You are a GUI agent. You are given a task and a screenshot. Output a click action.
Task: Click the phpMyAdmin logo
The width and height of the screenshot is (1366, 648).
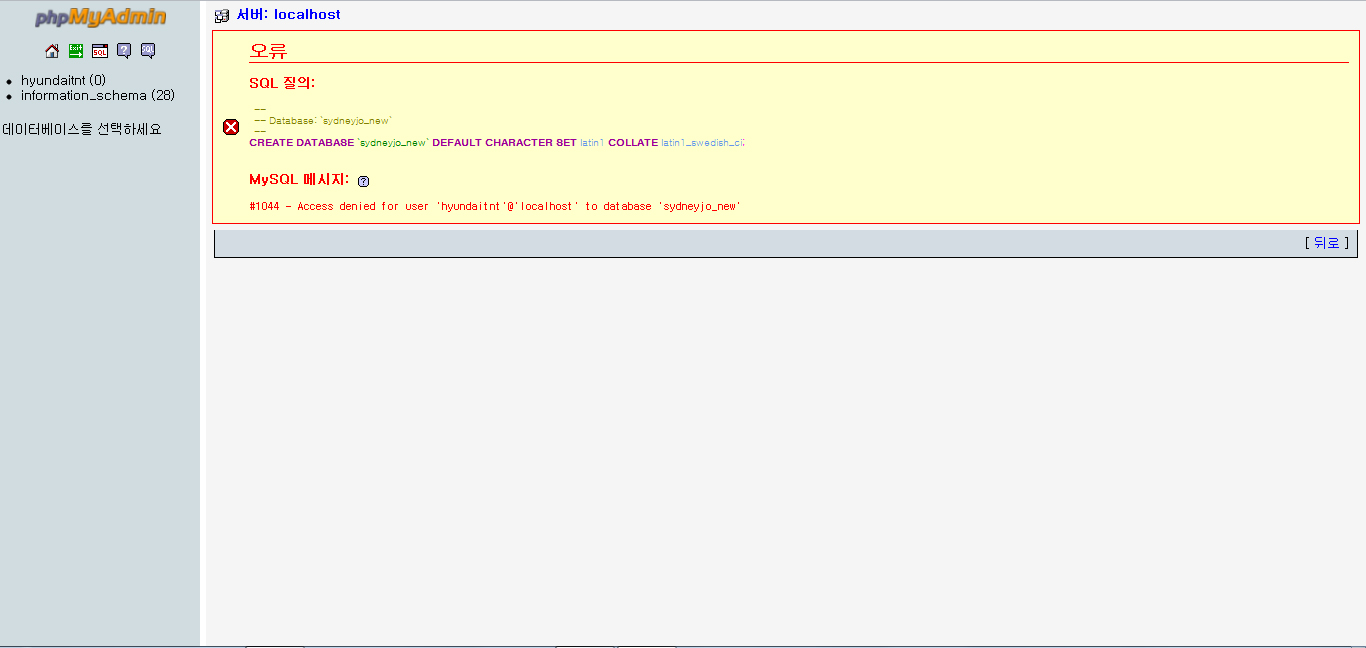click(100, 18)
